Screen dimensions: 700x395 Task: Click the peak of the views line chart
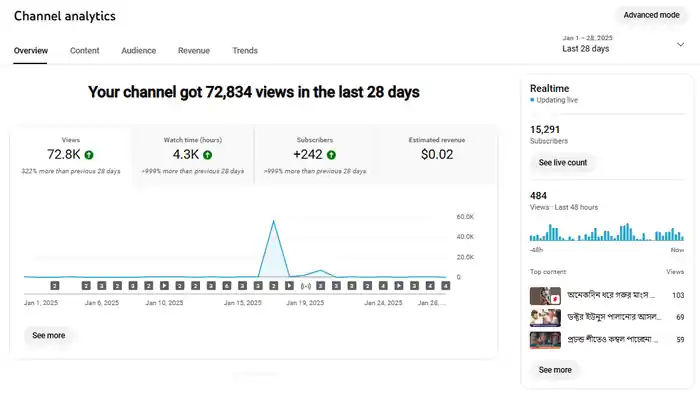coord(274,221)
